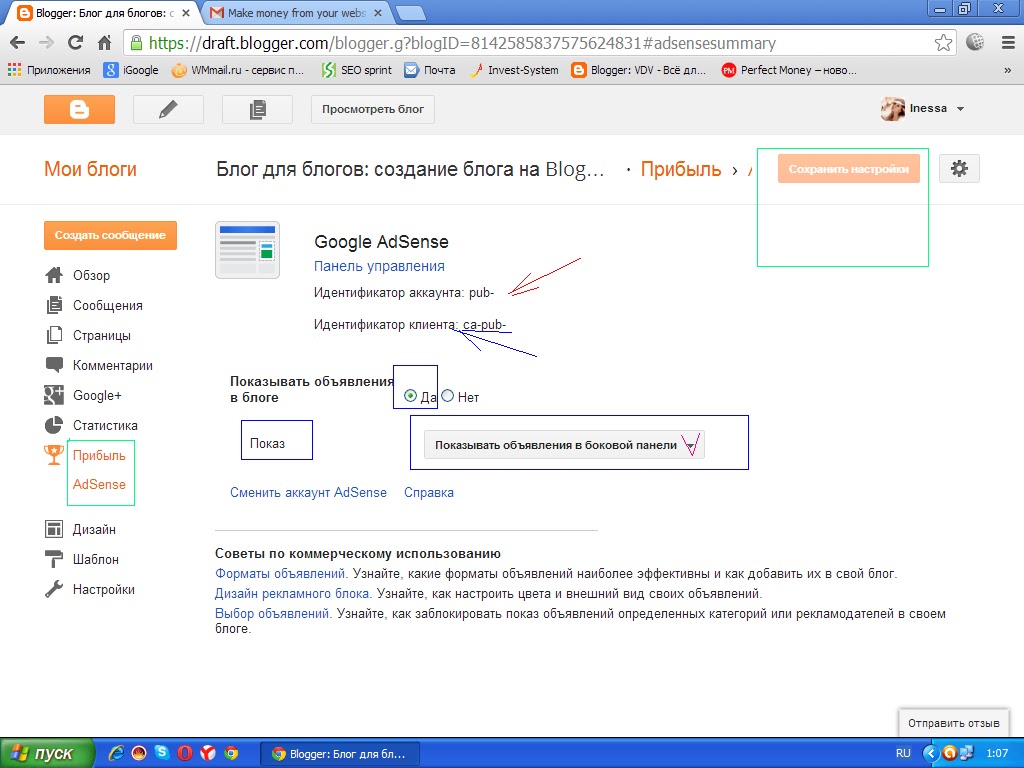
Task: Open the Комментарии sidebar item
Action: (x=113, y=366)
